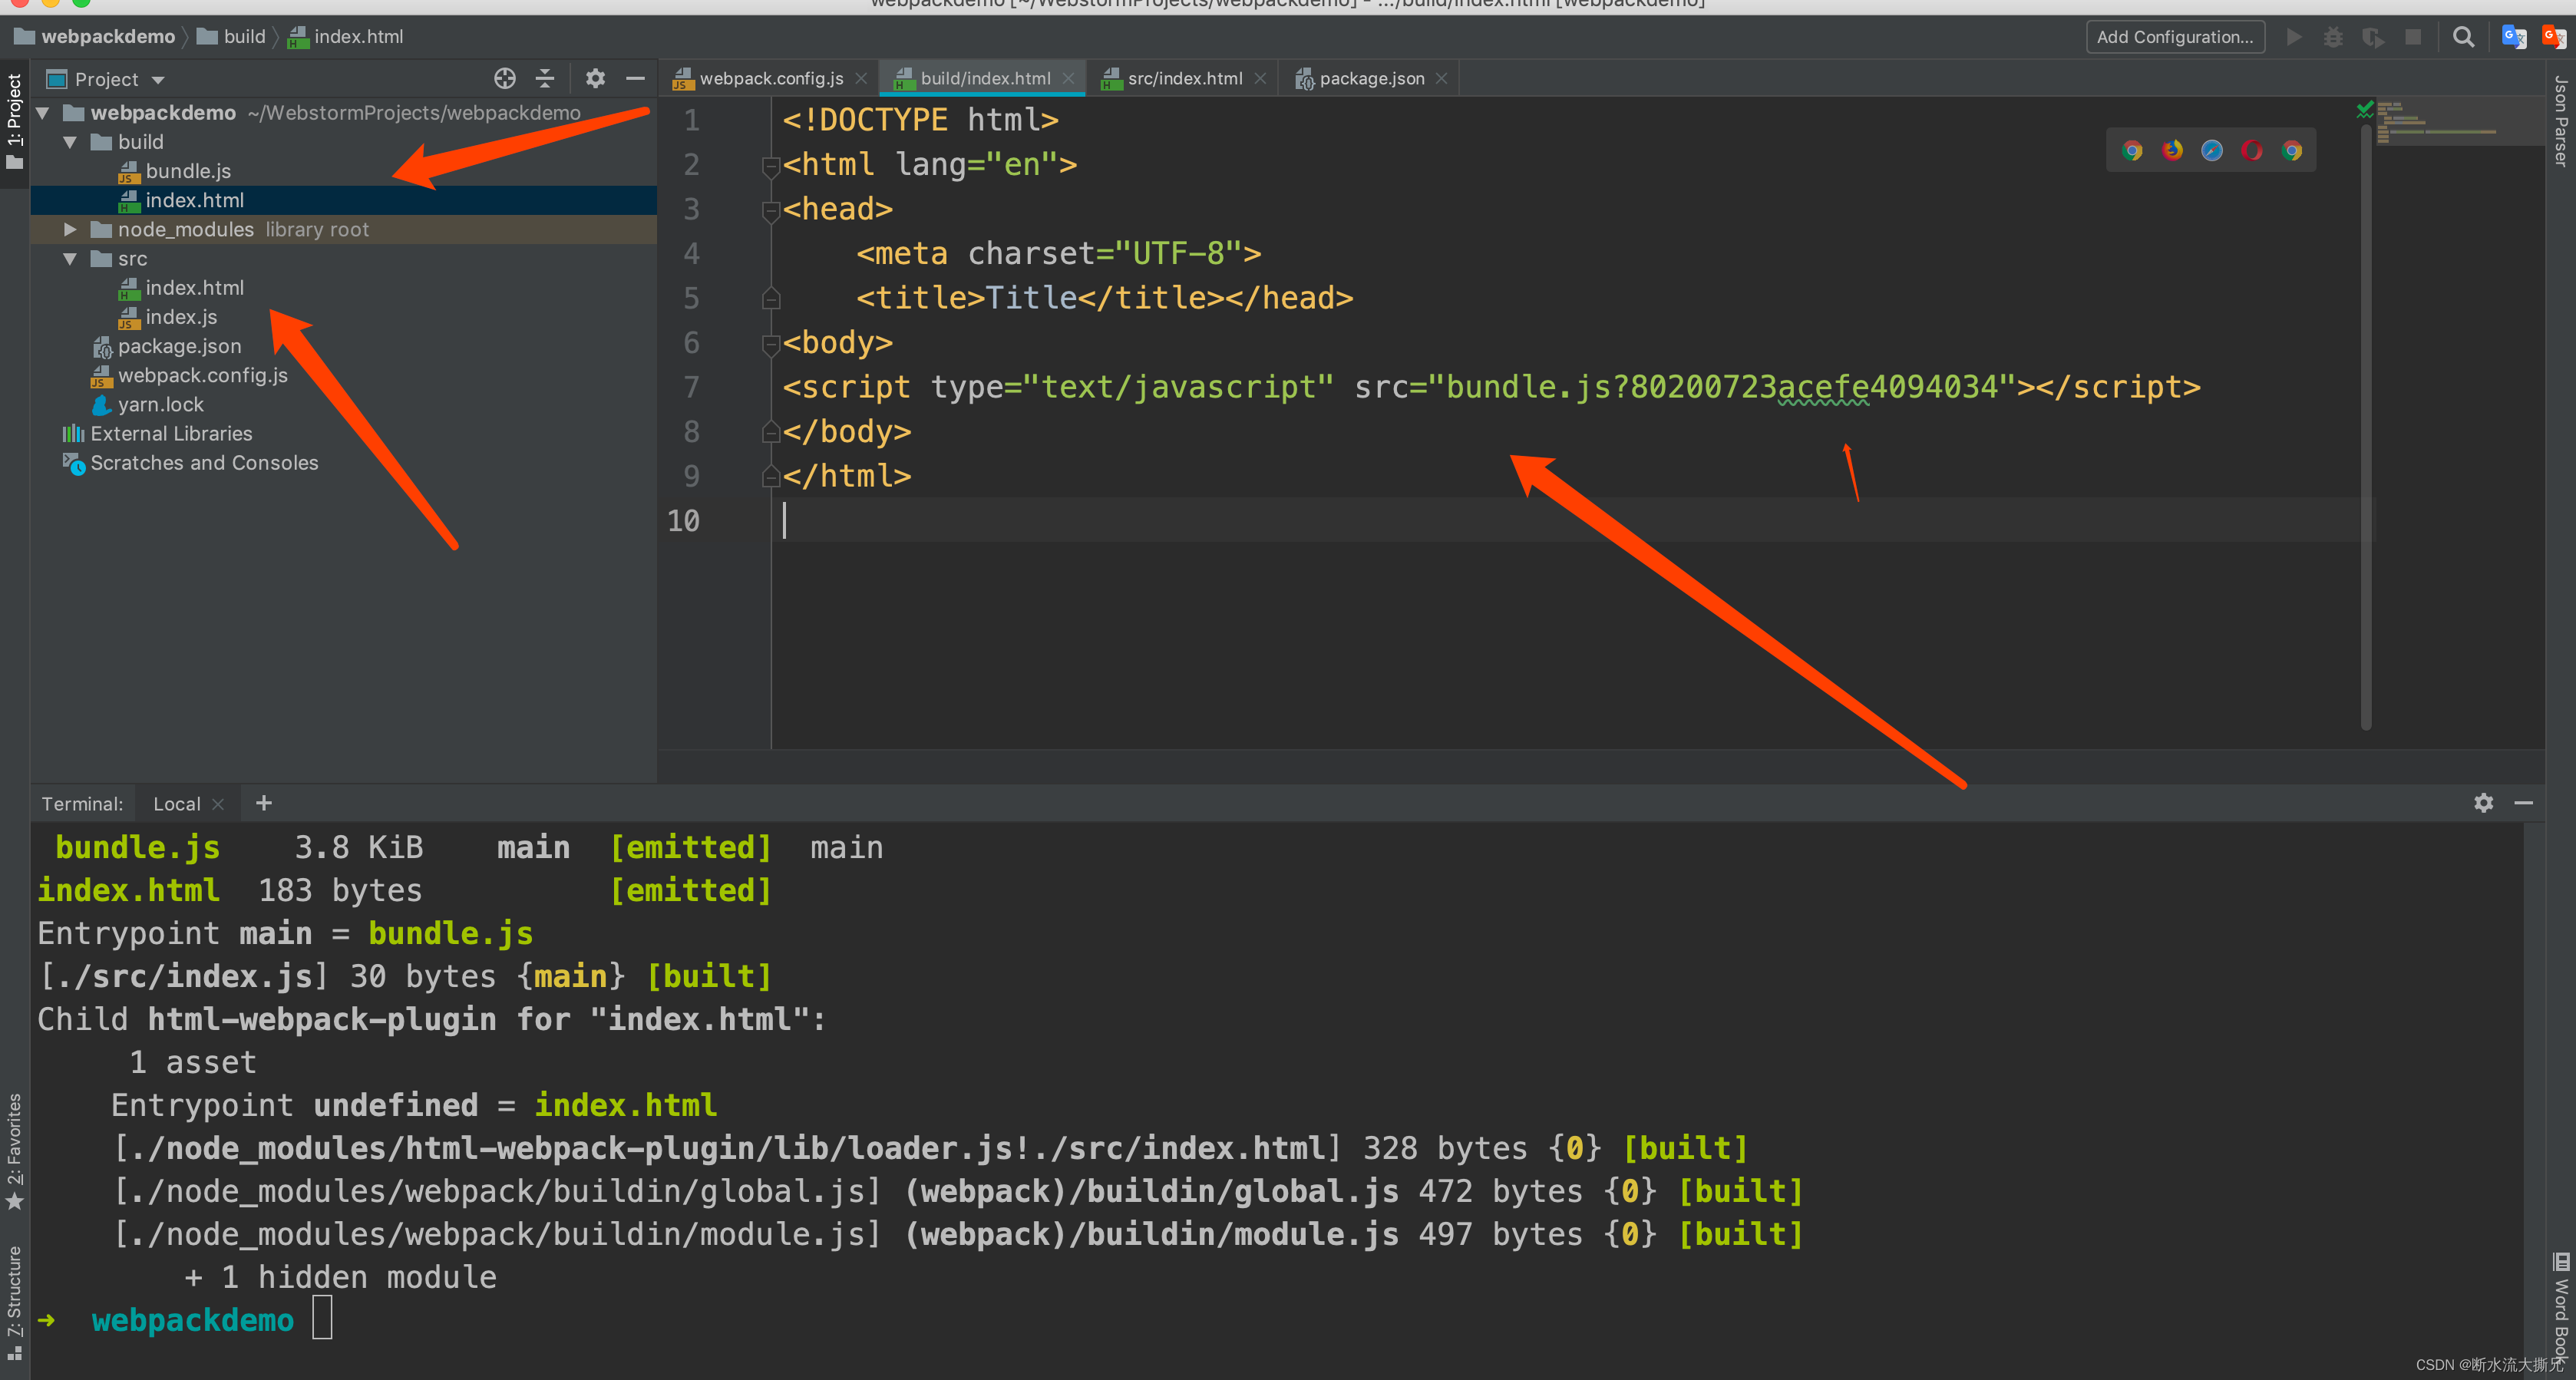Screen dimensions: 2576x1380
Task: Hide the Project panel with minus icon
Action: pyautogui.click(x=635, y=78)
